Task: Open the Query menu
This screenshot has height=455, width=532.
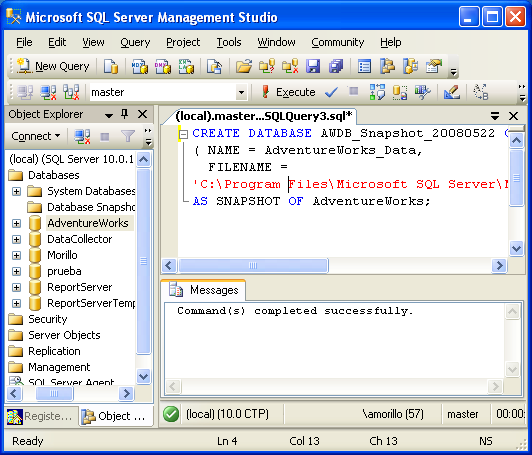Action: [x=135, y=42]
